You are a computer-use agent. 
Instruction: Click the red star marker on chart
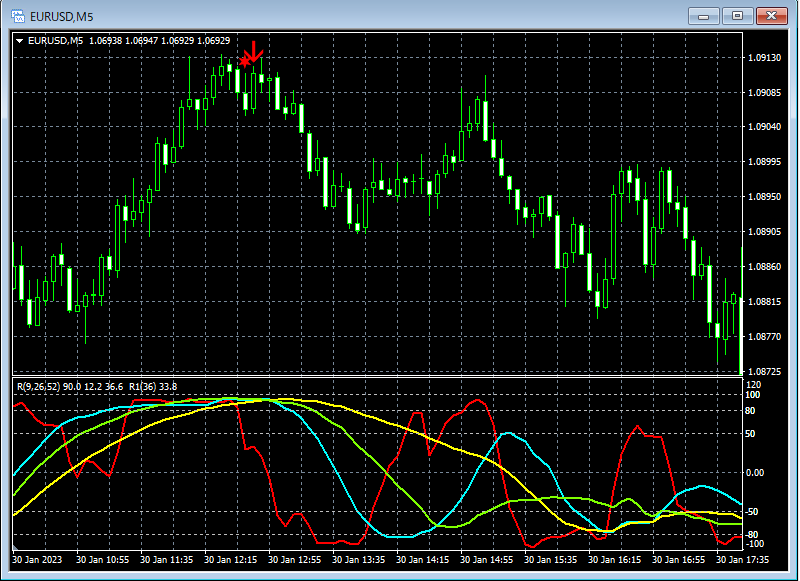tap(244, 62)
